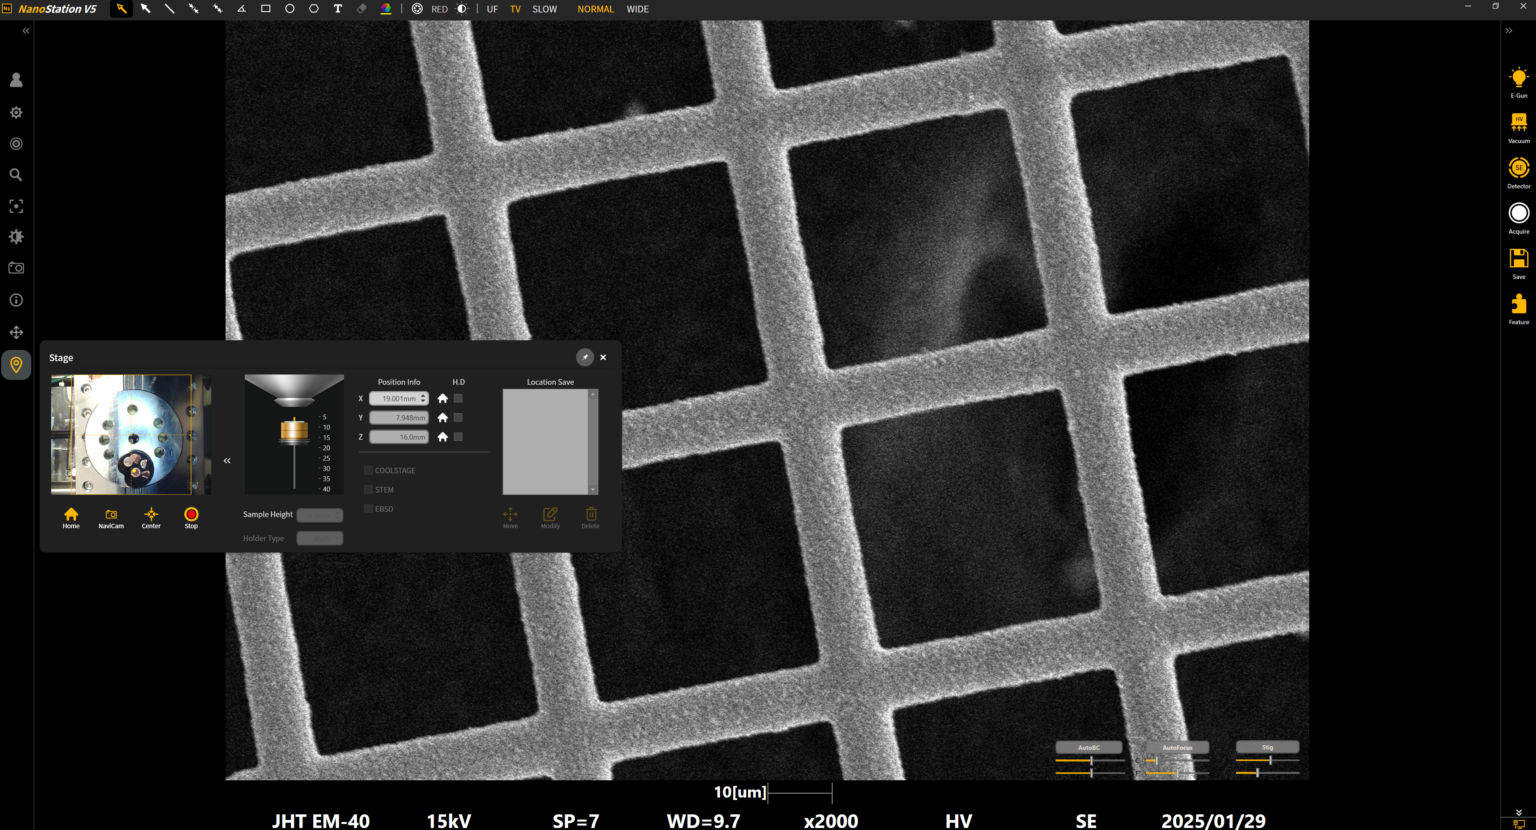Enable the EBSD checkbox
This screenshot has height=830, width=1536.
[368, 509]
